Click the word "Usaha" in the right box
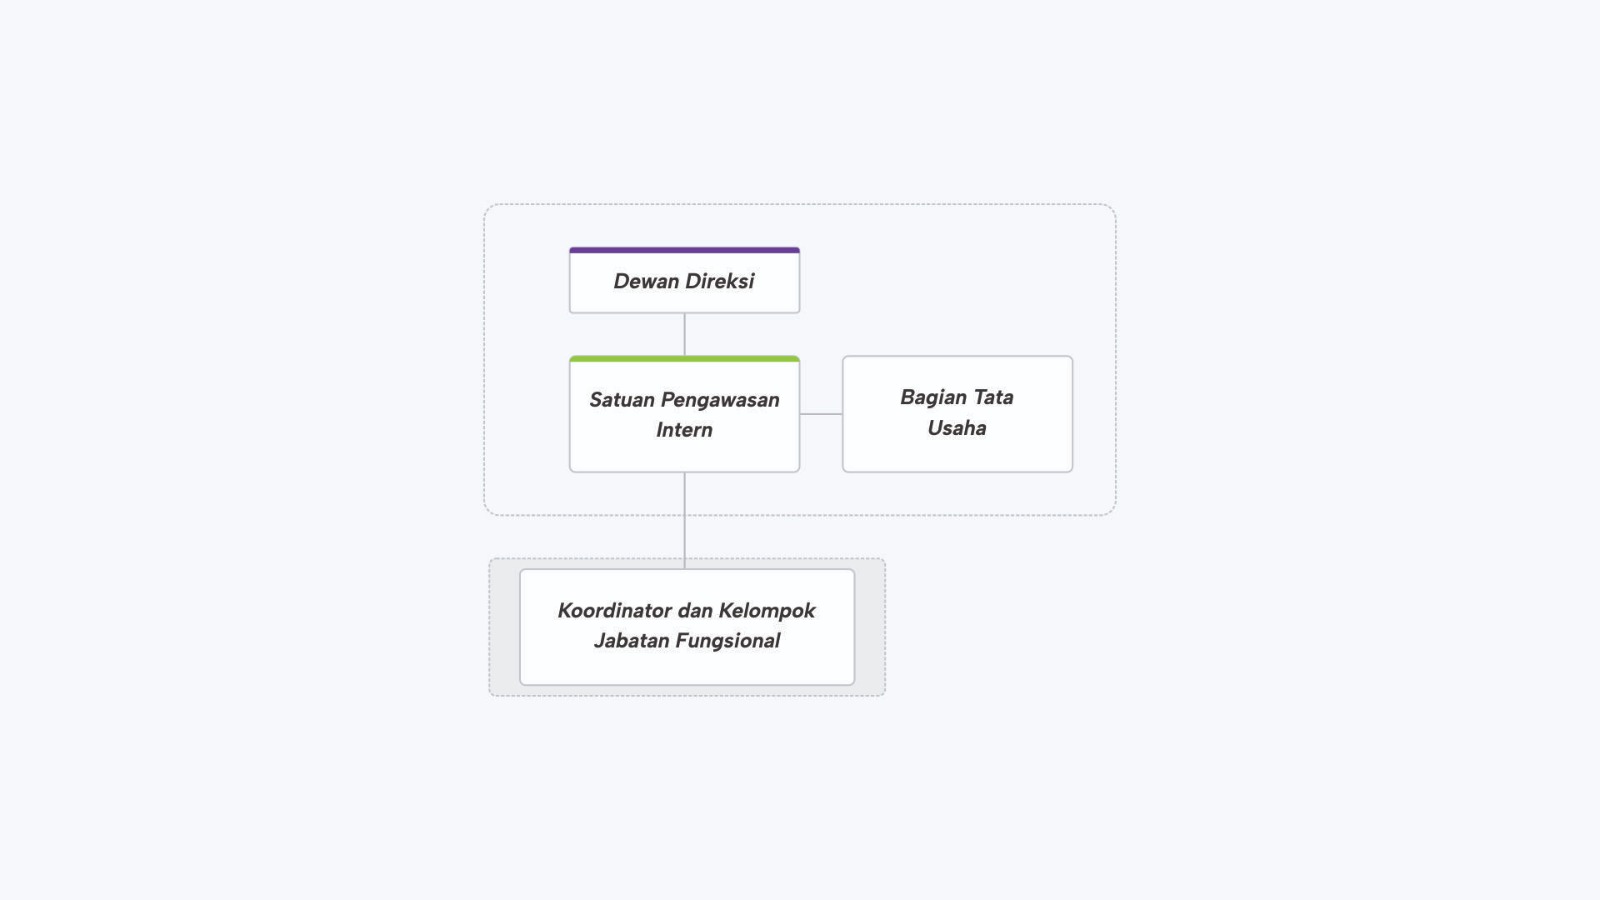The width and height of the screenshot is (1600, 900). 957,428
